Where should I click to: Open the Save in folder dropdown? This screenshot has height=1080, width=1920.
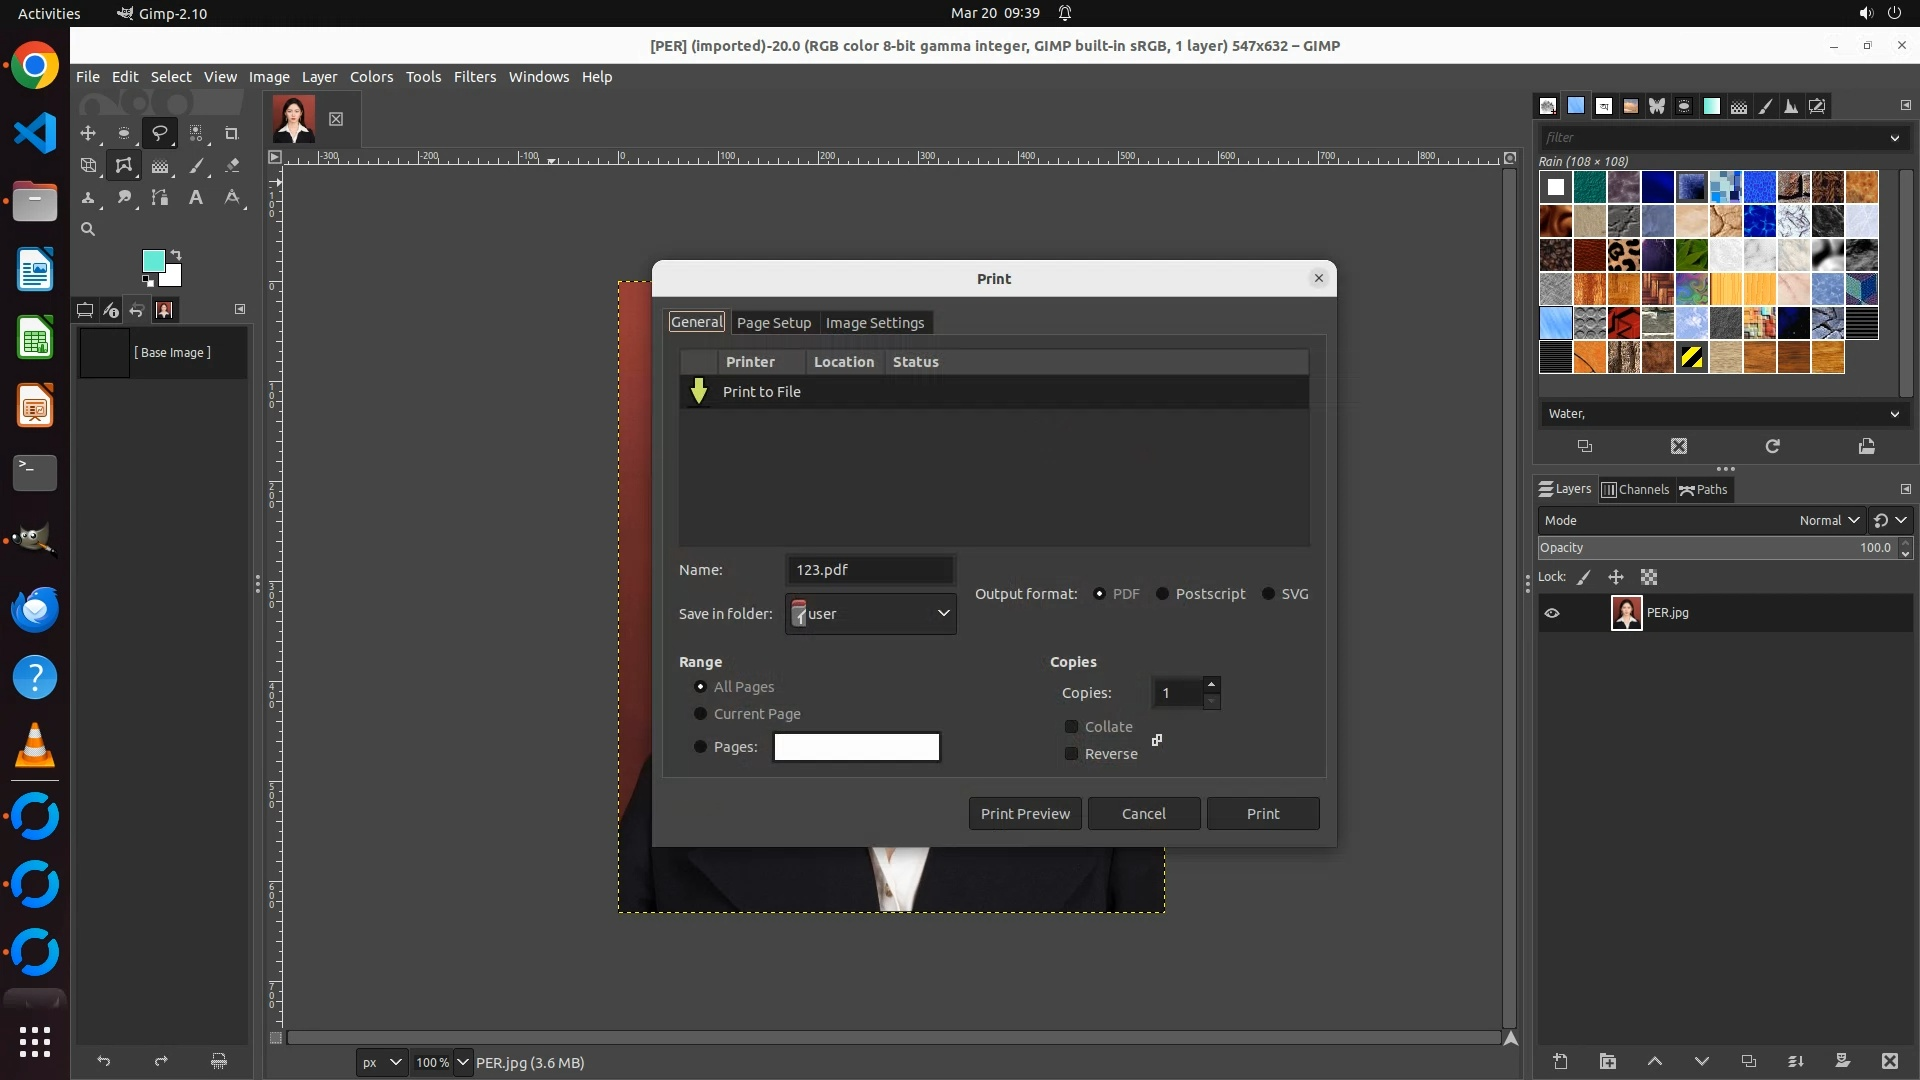[871, 614]
